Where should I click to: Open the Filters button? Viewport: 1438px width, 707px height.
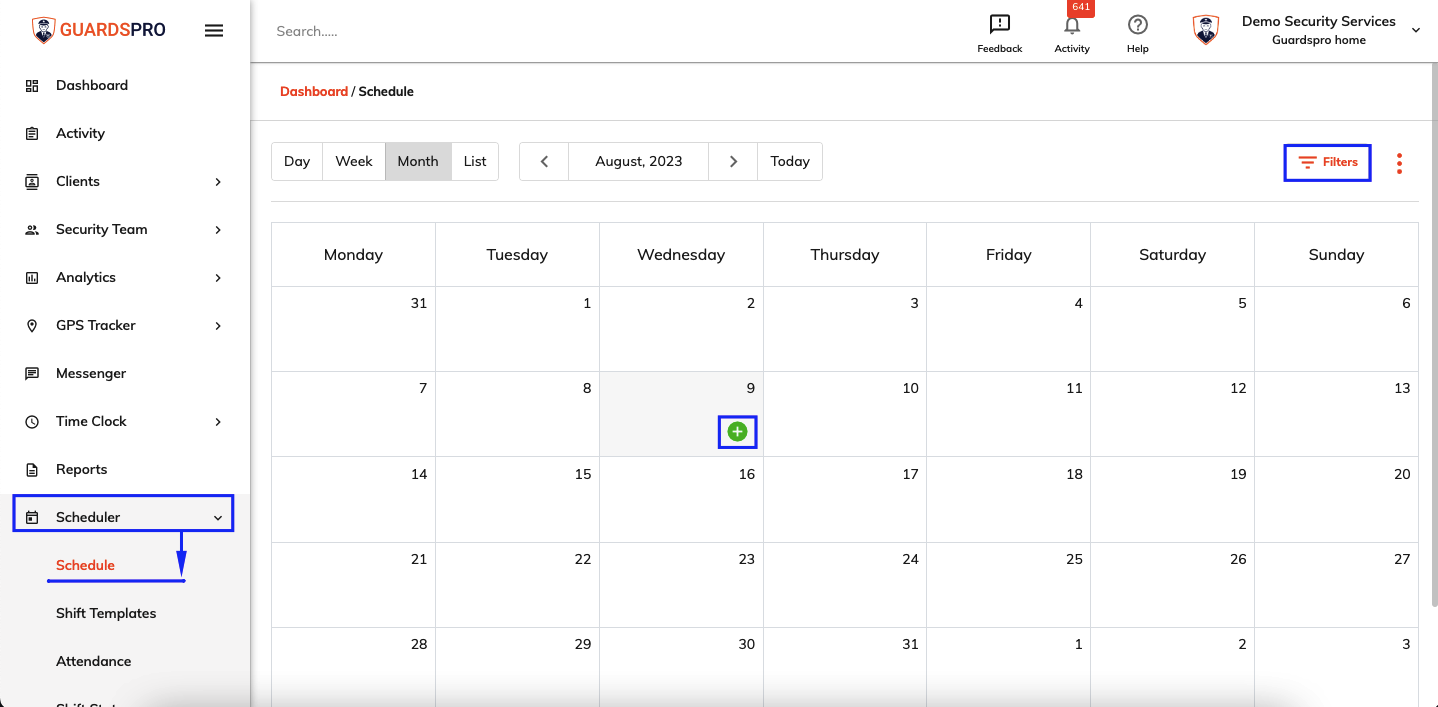1327,162
